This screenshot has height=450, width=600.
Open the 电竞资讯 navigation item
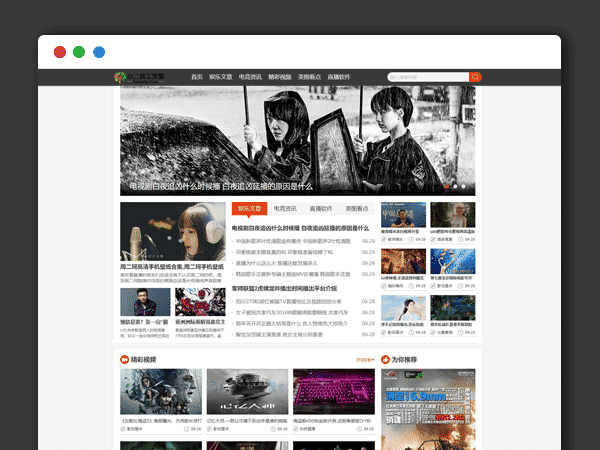pyautogui.click(x=250, y=77)
